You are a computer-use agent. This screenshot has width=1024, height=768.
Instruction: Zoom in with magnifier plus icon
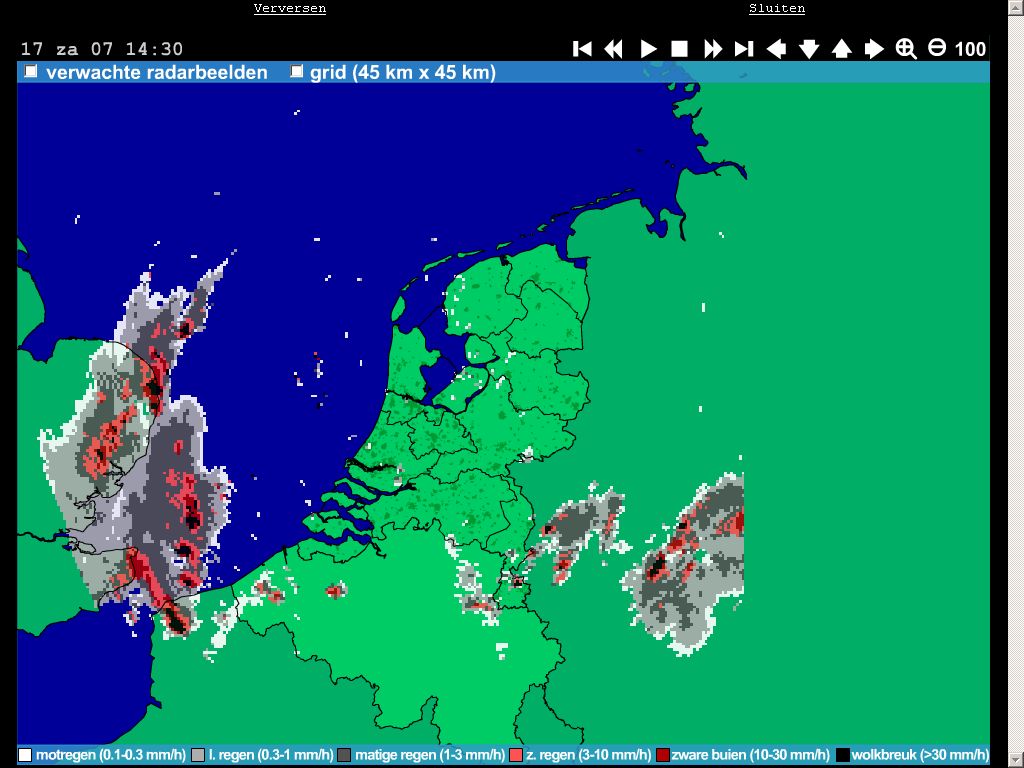pyautogui.click(x=906, y=49)
